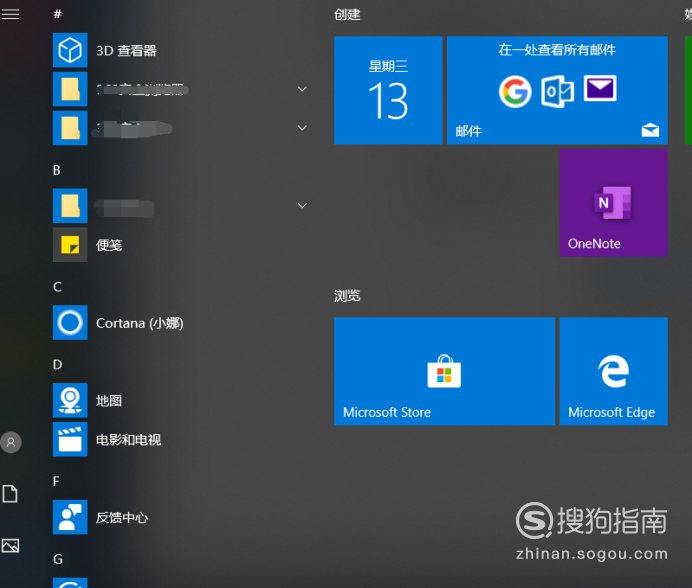Image resolution: width=692 pixels, height=588 pixels.
Task: Click the 创建 tile group heading
Action: 347,15
